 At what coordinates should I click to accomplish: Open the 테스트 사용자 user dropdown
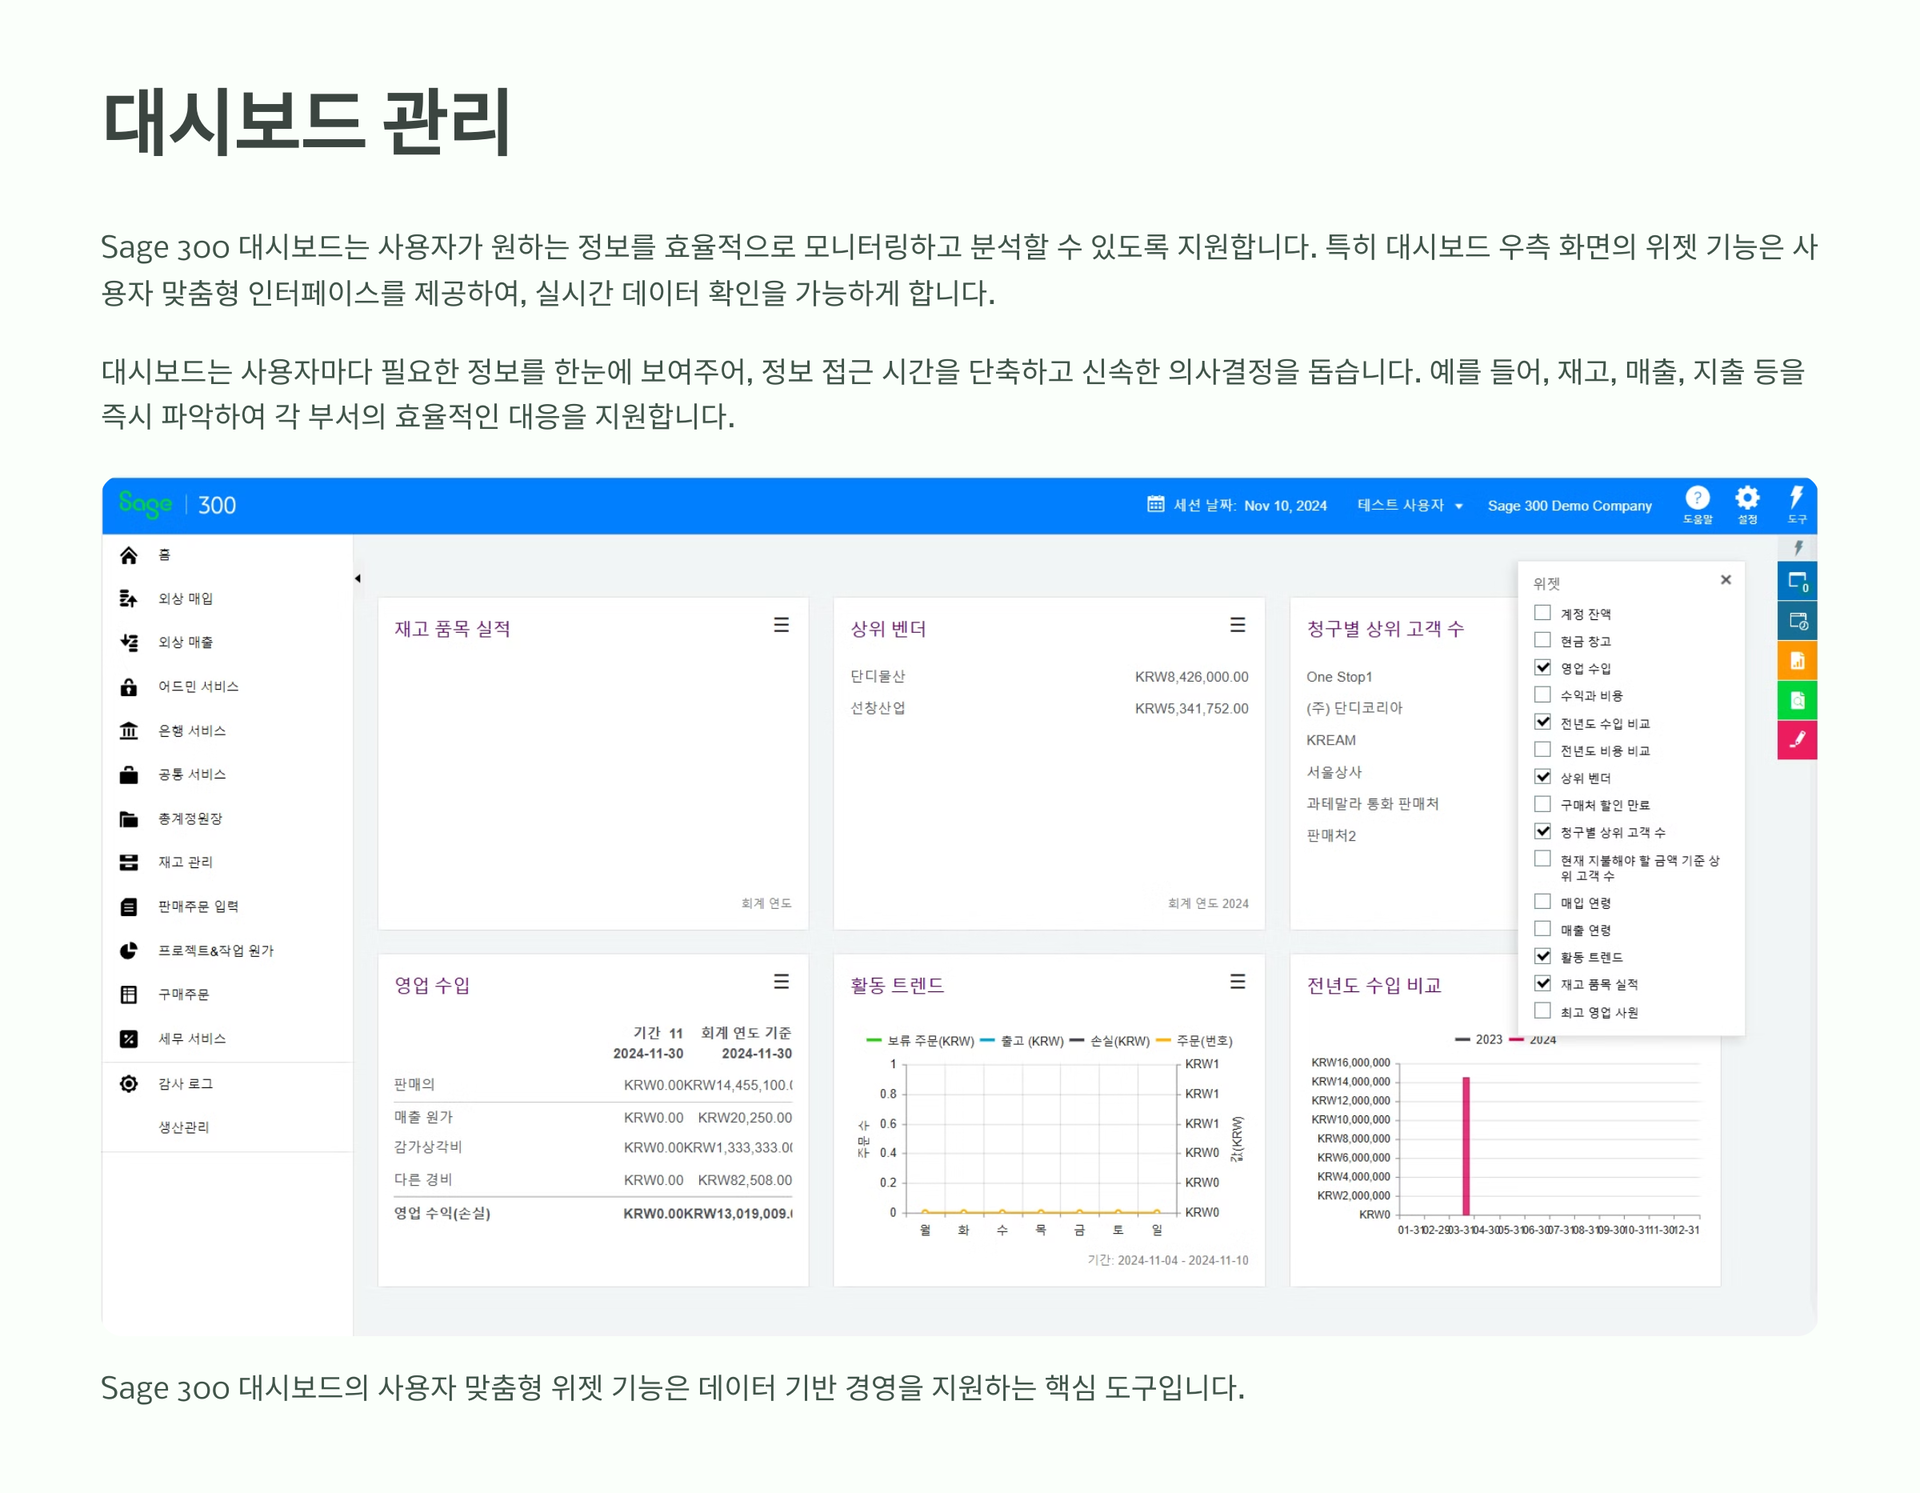[1410, 506]
